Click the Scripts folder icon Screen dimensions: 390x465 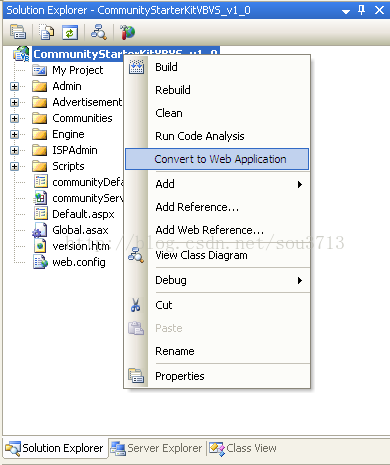click(x=40, y=166)
